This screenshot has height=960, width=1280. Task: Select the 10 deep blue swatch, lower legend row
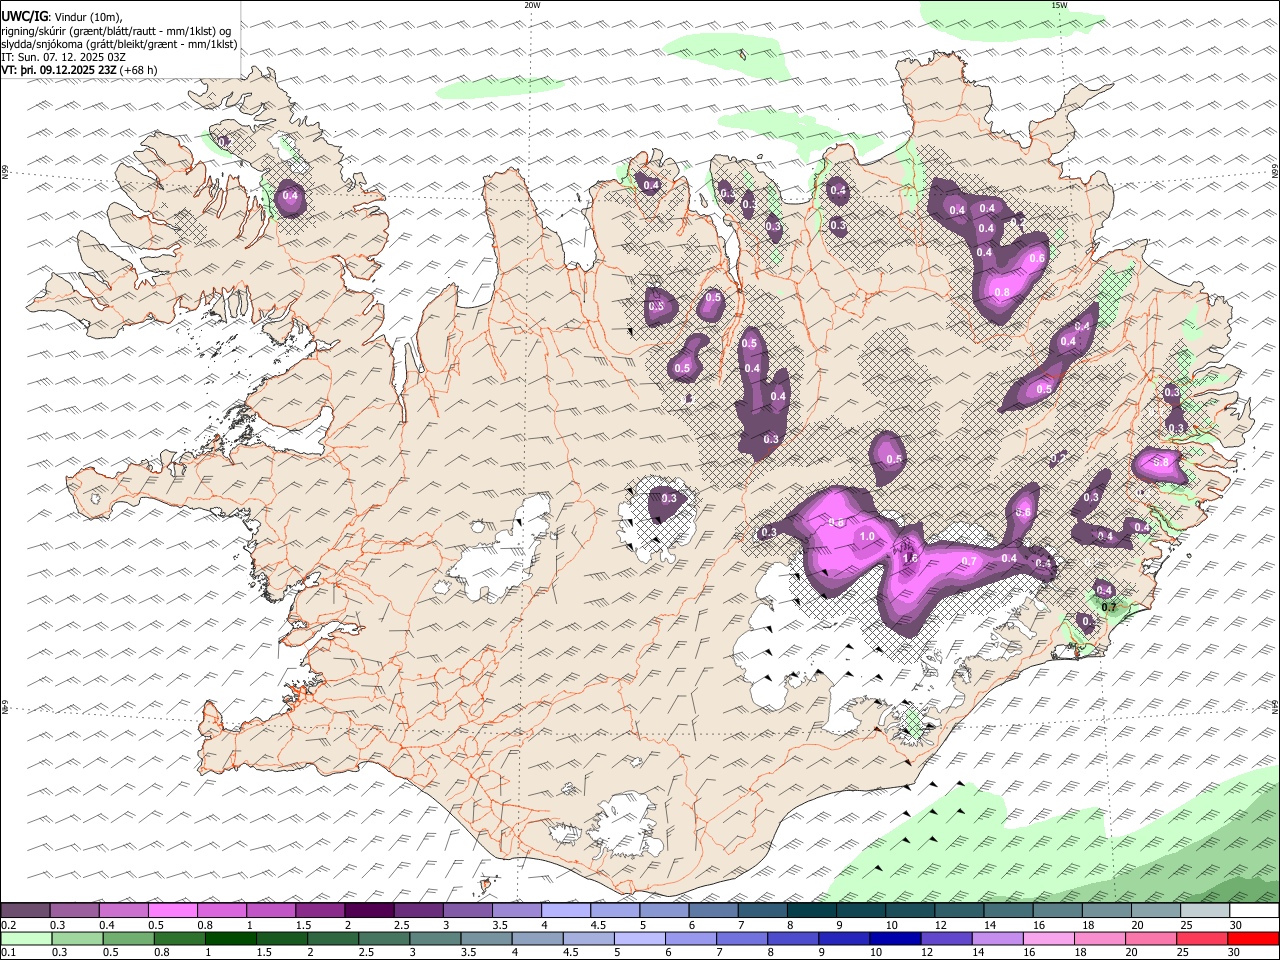pyautogui.click(x=895, y=939)
